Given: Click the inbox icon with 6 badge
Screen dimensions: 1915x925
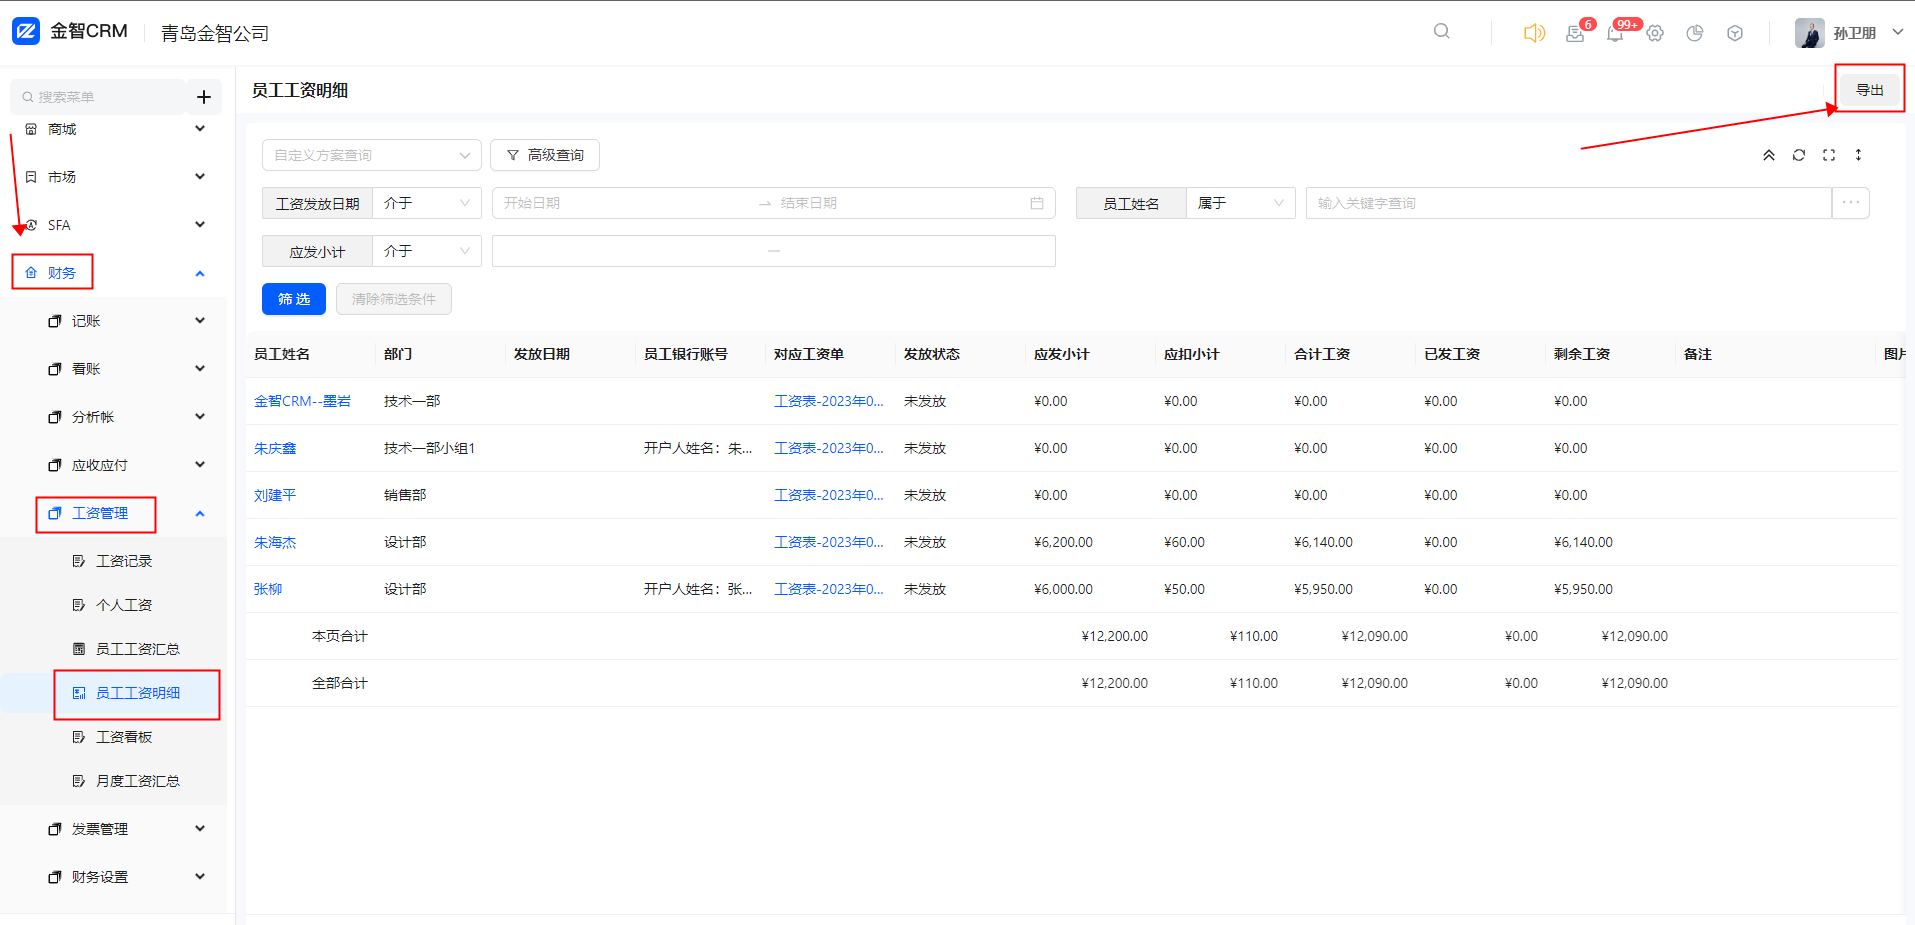Looking at the screenshot, I should click(x=1575, y=33).
